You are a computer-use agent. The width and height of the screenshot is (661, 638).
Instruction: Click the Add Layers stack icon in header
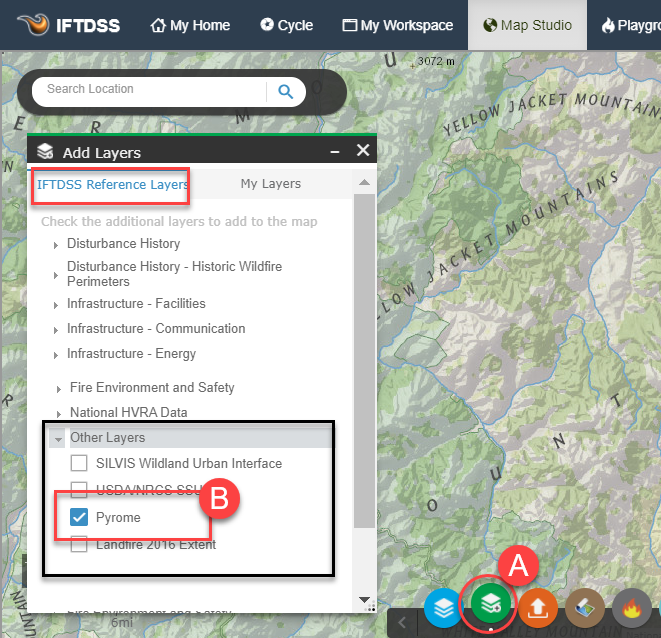click(45, 151)
